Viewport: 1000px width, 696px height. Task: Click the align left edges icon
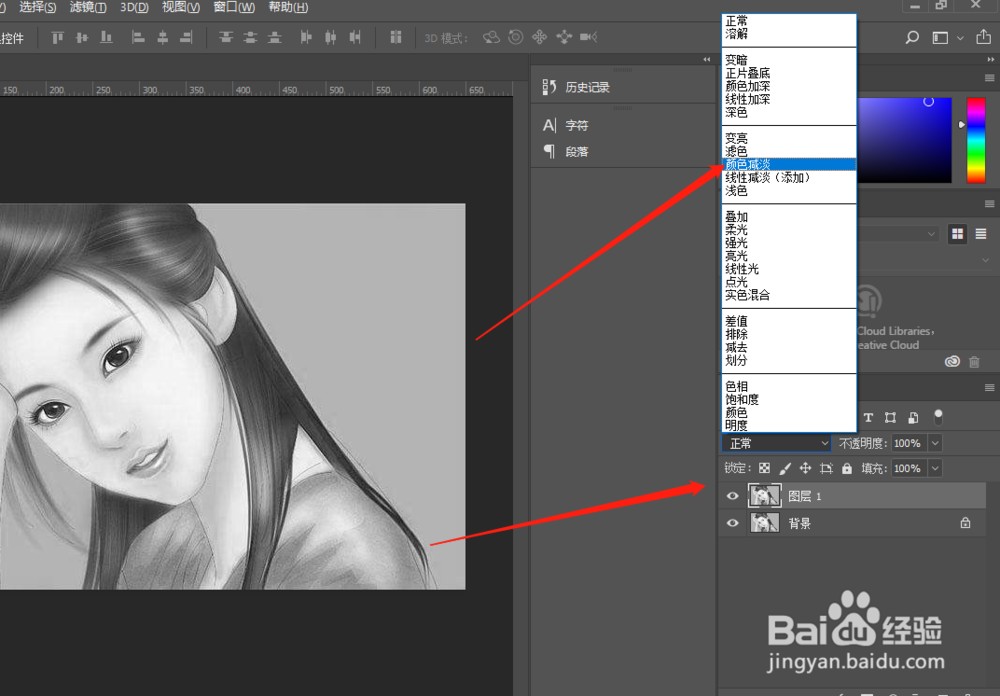pyautogui.click(x=138, y=38)
